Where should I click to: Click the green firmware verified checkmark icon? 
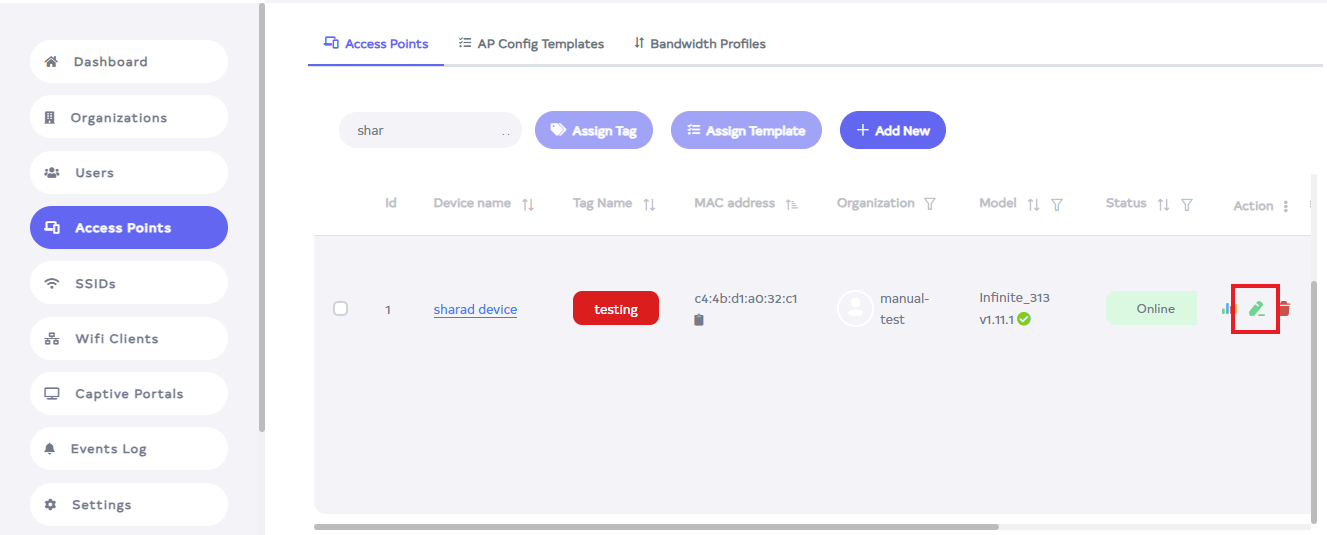[x=1024, y=320]
